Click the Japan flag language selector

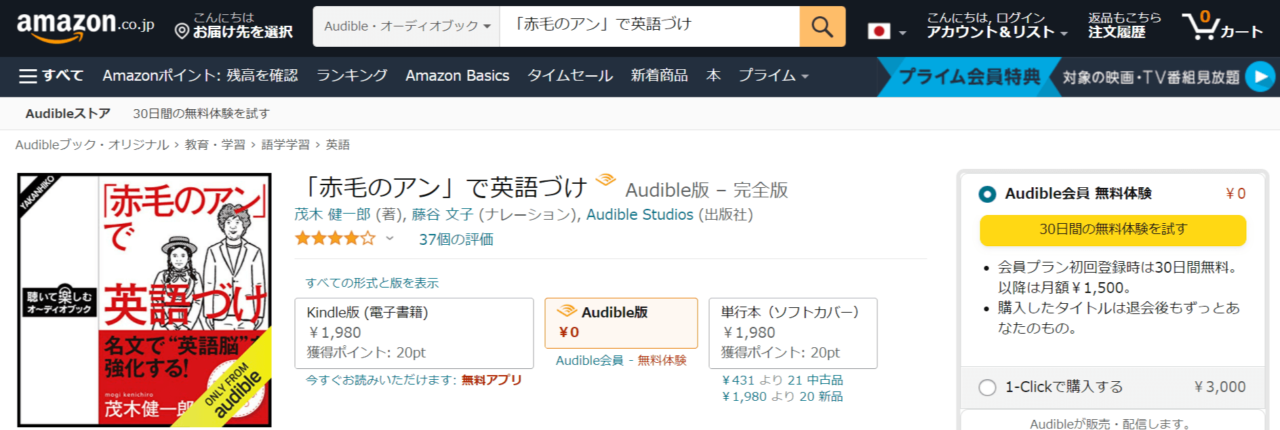point(879,31)
